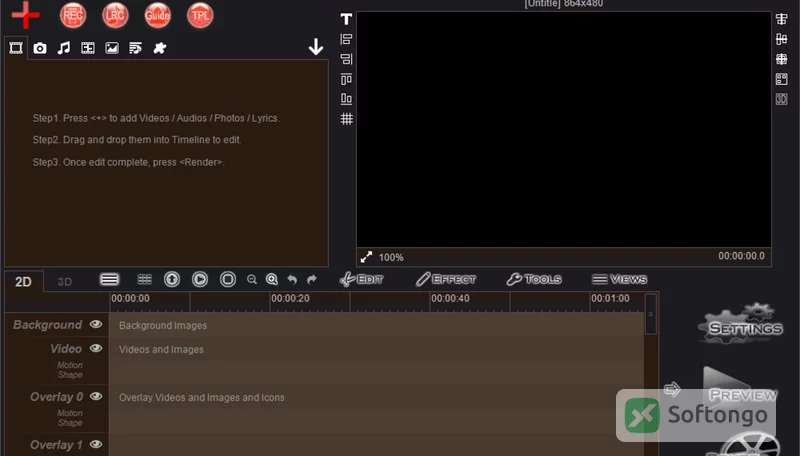
Task: Open the Effect menu
Action: 446,280
